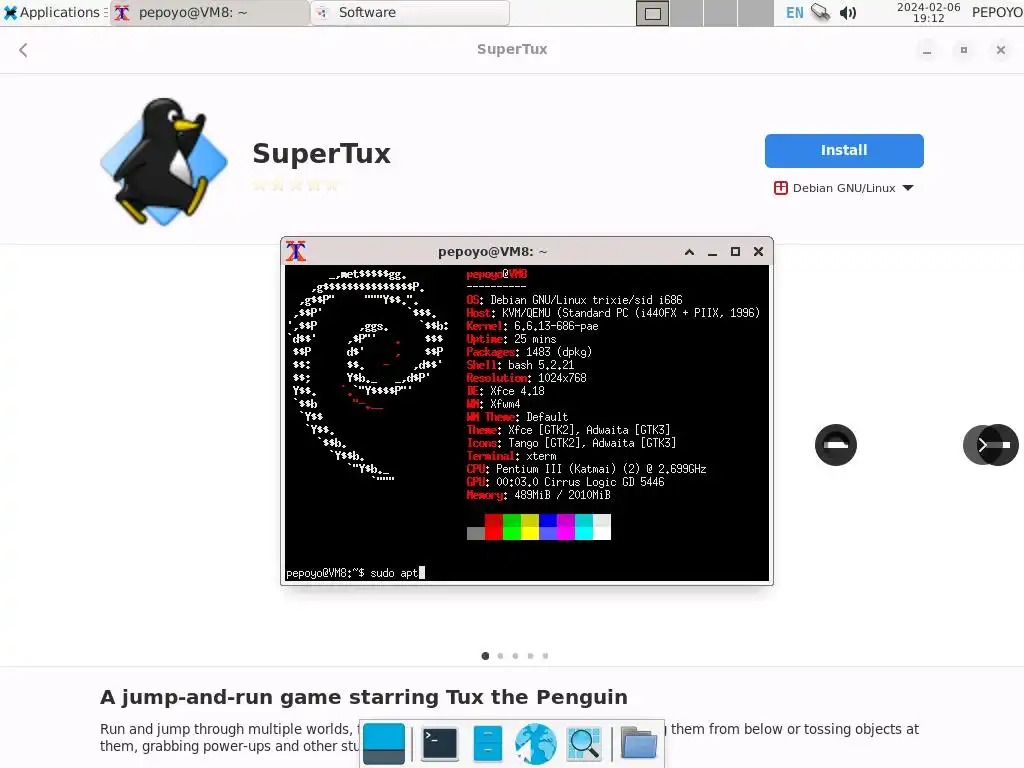Roll up the xterm window with caret
Image resolution: width=1024 pixels, height=768 pixels.
[x=689, y=251]
